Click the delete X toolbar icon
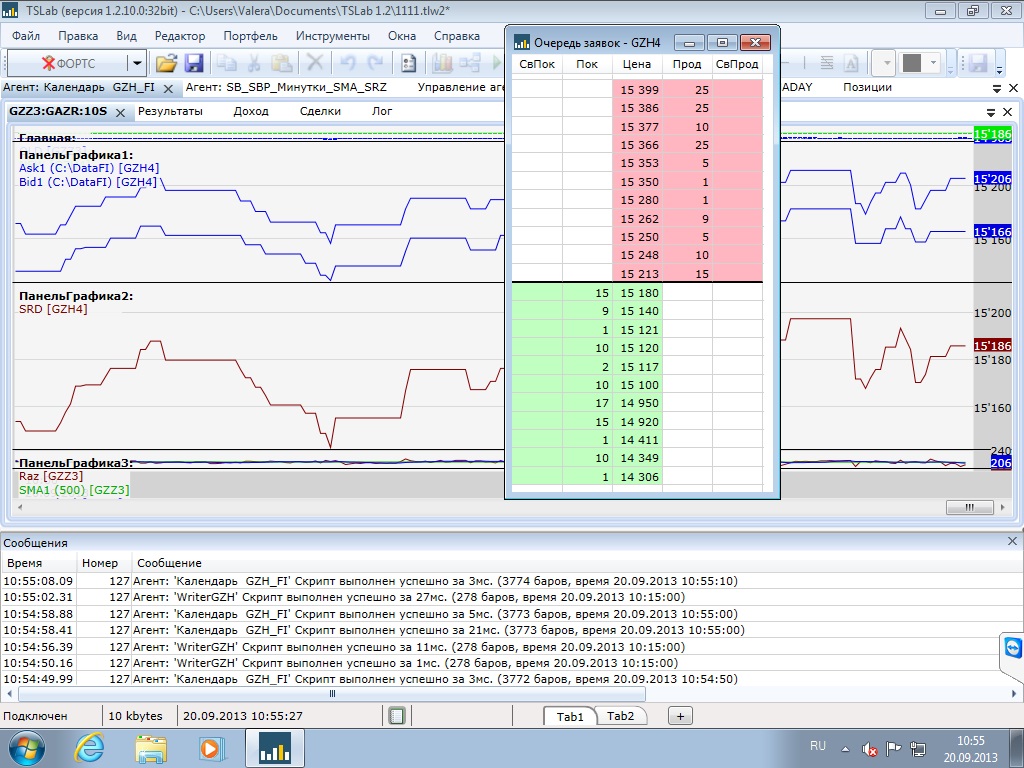 [315, 63]
